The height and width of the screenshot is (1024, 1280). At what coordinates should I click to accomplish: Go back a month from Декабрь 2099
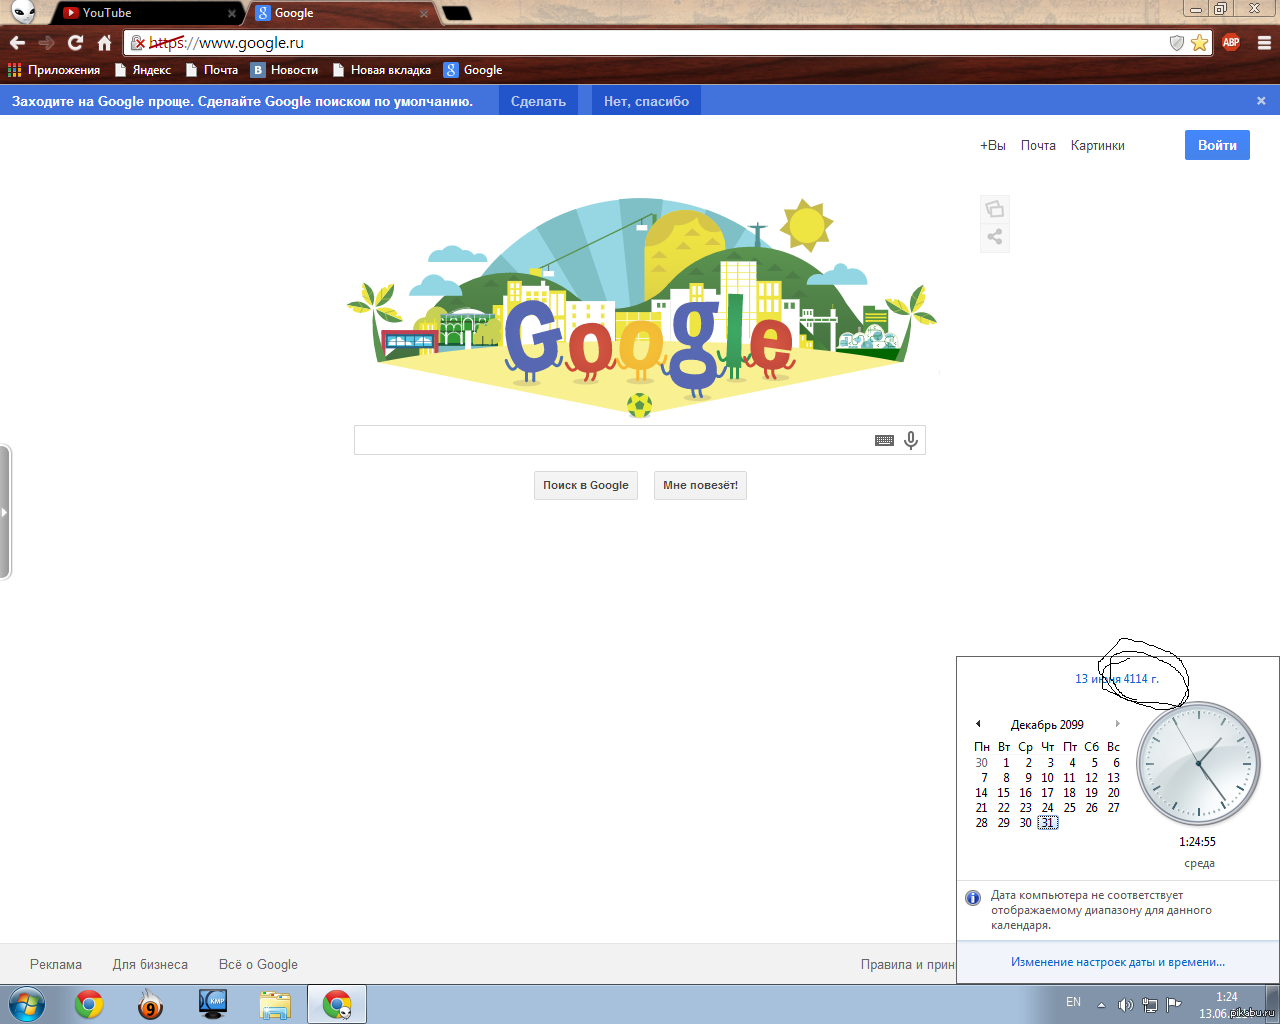pos(978,723)
